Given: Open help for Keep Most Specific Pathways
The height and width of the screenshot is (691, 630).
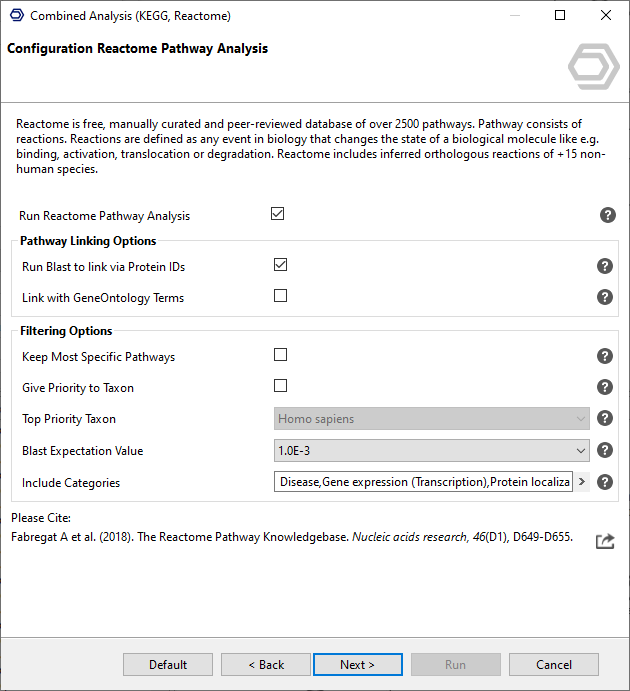Looking at the screenshot, I should tap(604, 356).
